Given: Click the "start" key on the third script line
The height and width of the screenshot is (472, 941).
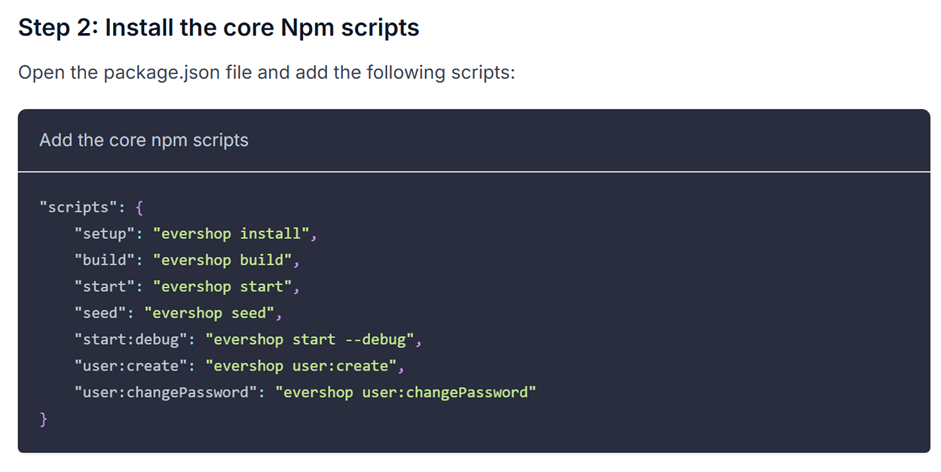Looking at the screenshot, I should click(x=104, y=286).
